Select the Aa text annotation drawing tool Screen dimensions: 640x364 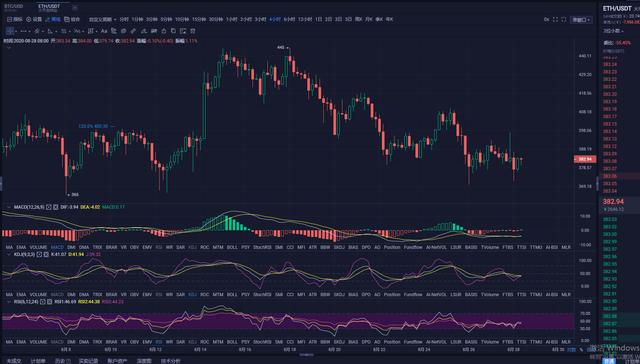click(x=104, y=31)
